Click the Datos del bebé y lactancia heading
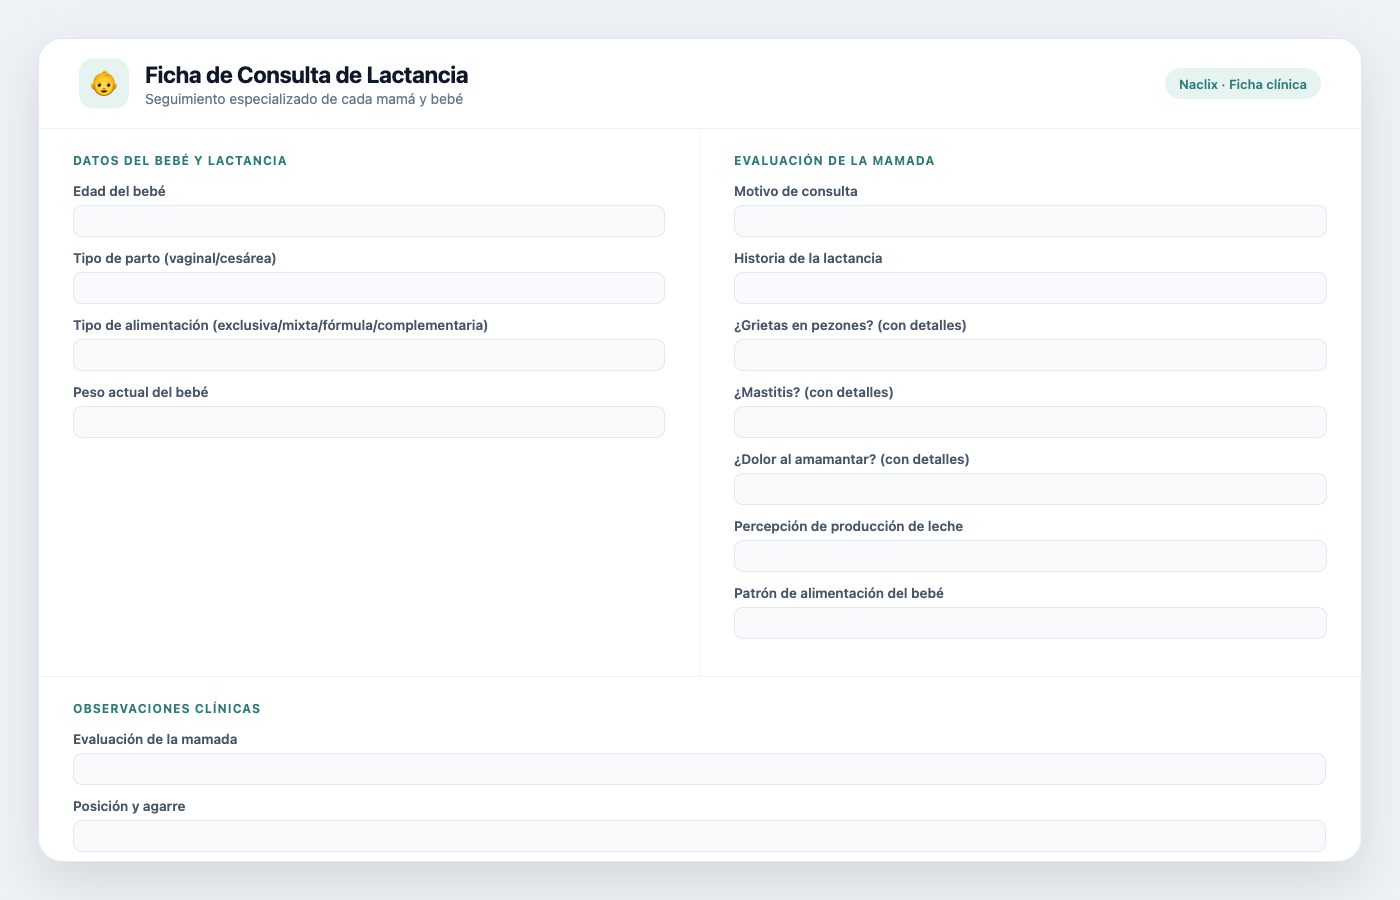Viewport: 1400px width, 900px height. 180,160
